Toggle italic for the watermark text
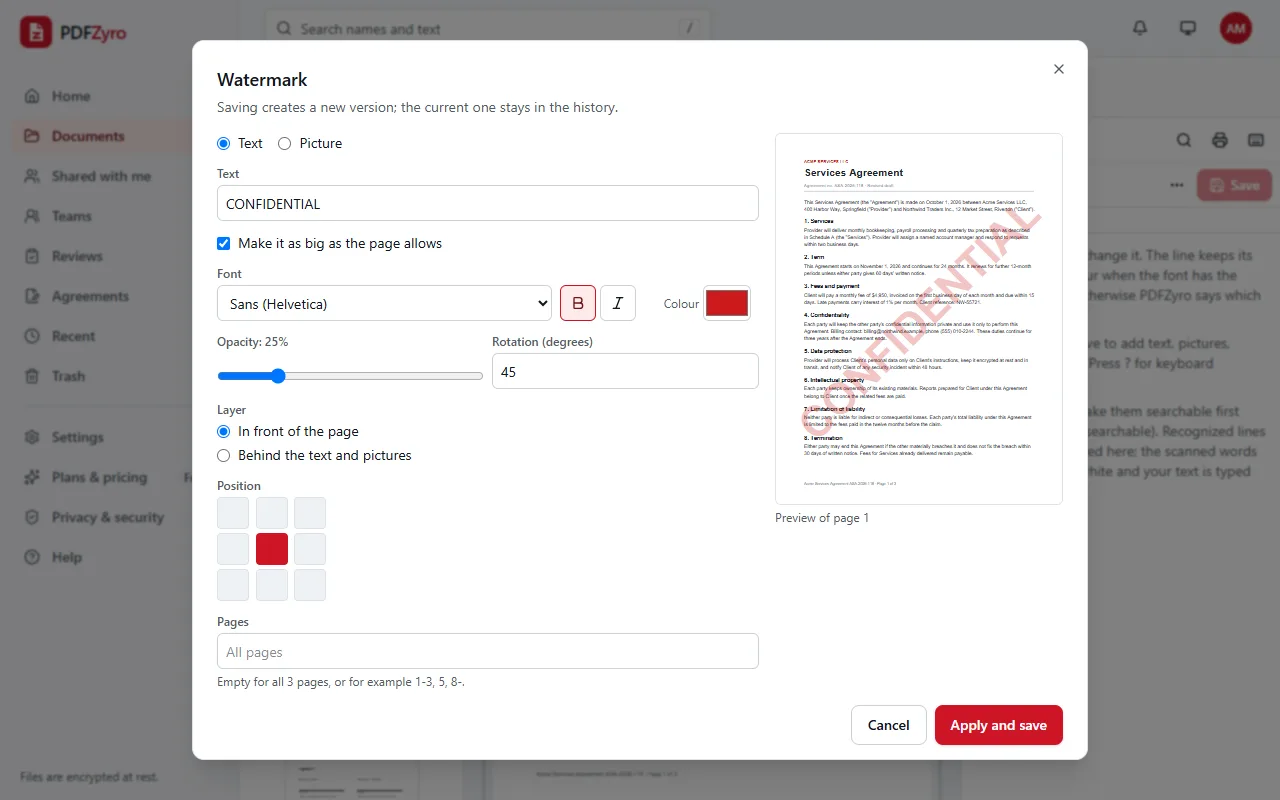The width and height of the screenshot is (1280, 800). click(618, 303)
